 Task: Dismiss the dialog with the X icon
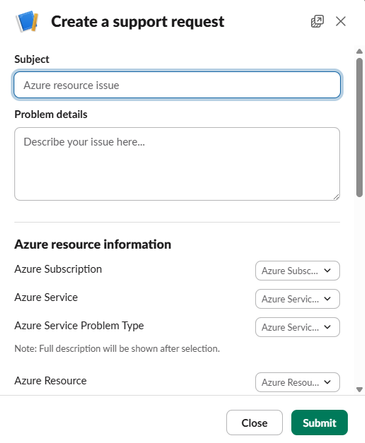341,22
